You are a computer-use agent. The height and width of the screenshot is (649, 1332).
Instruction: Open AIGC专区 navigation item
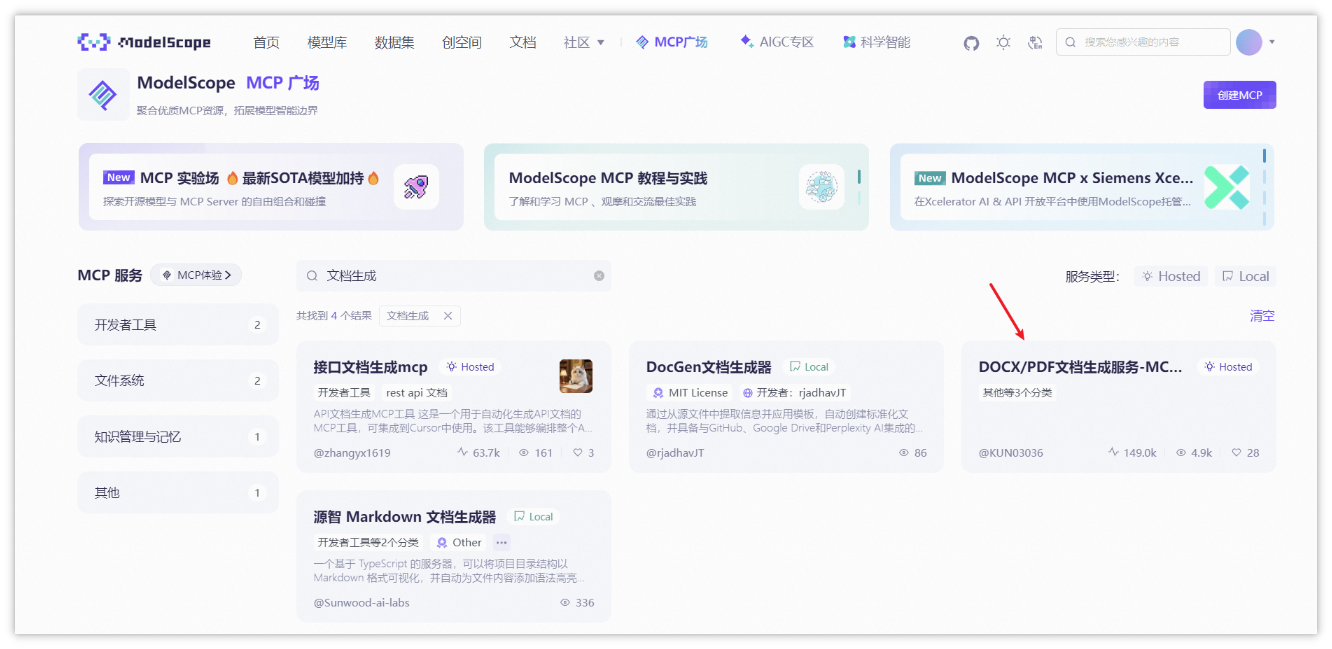[x=777, y=42]
